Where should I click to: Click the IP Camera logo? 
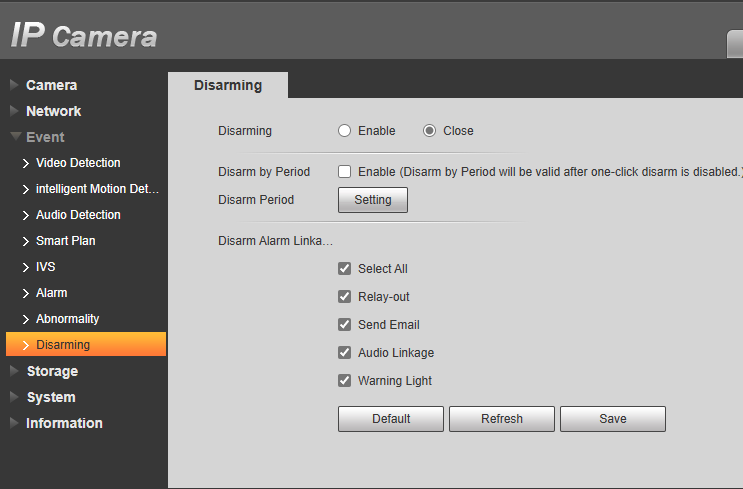(84, 36)
